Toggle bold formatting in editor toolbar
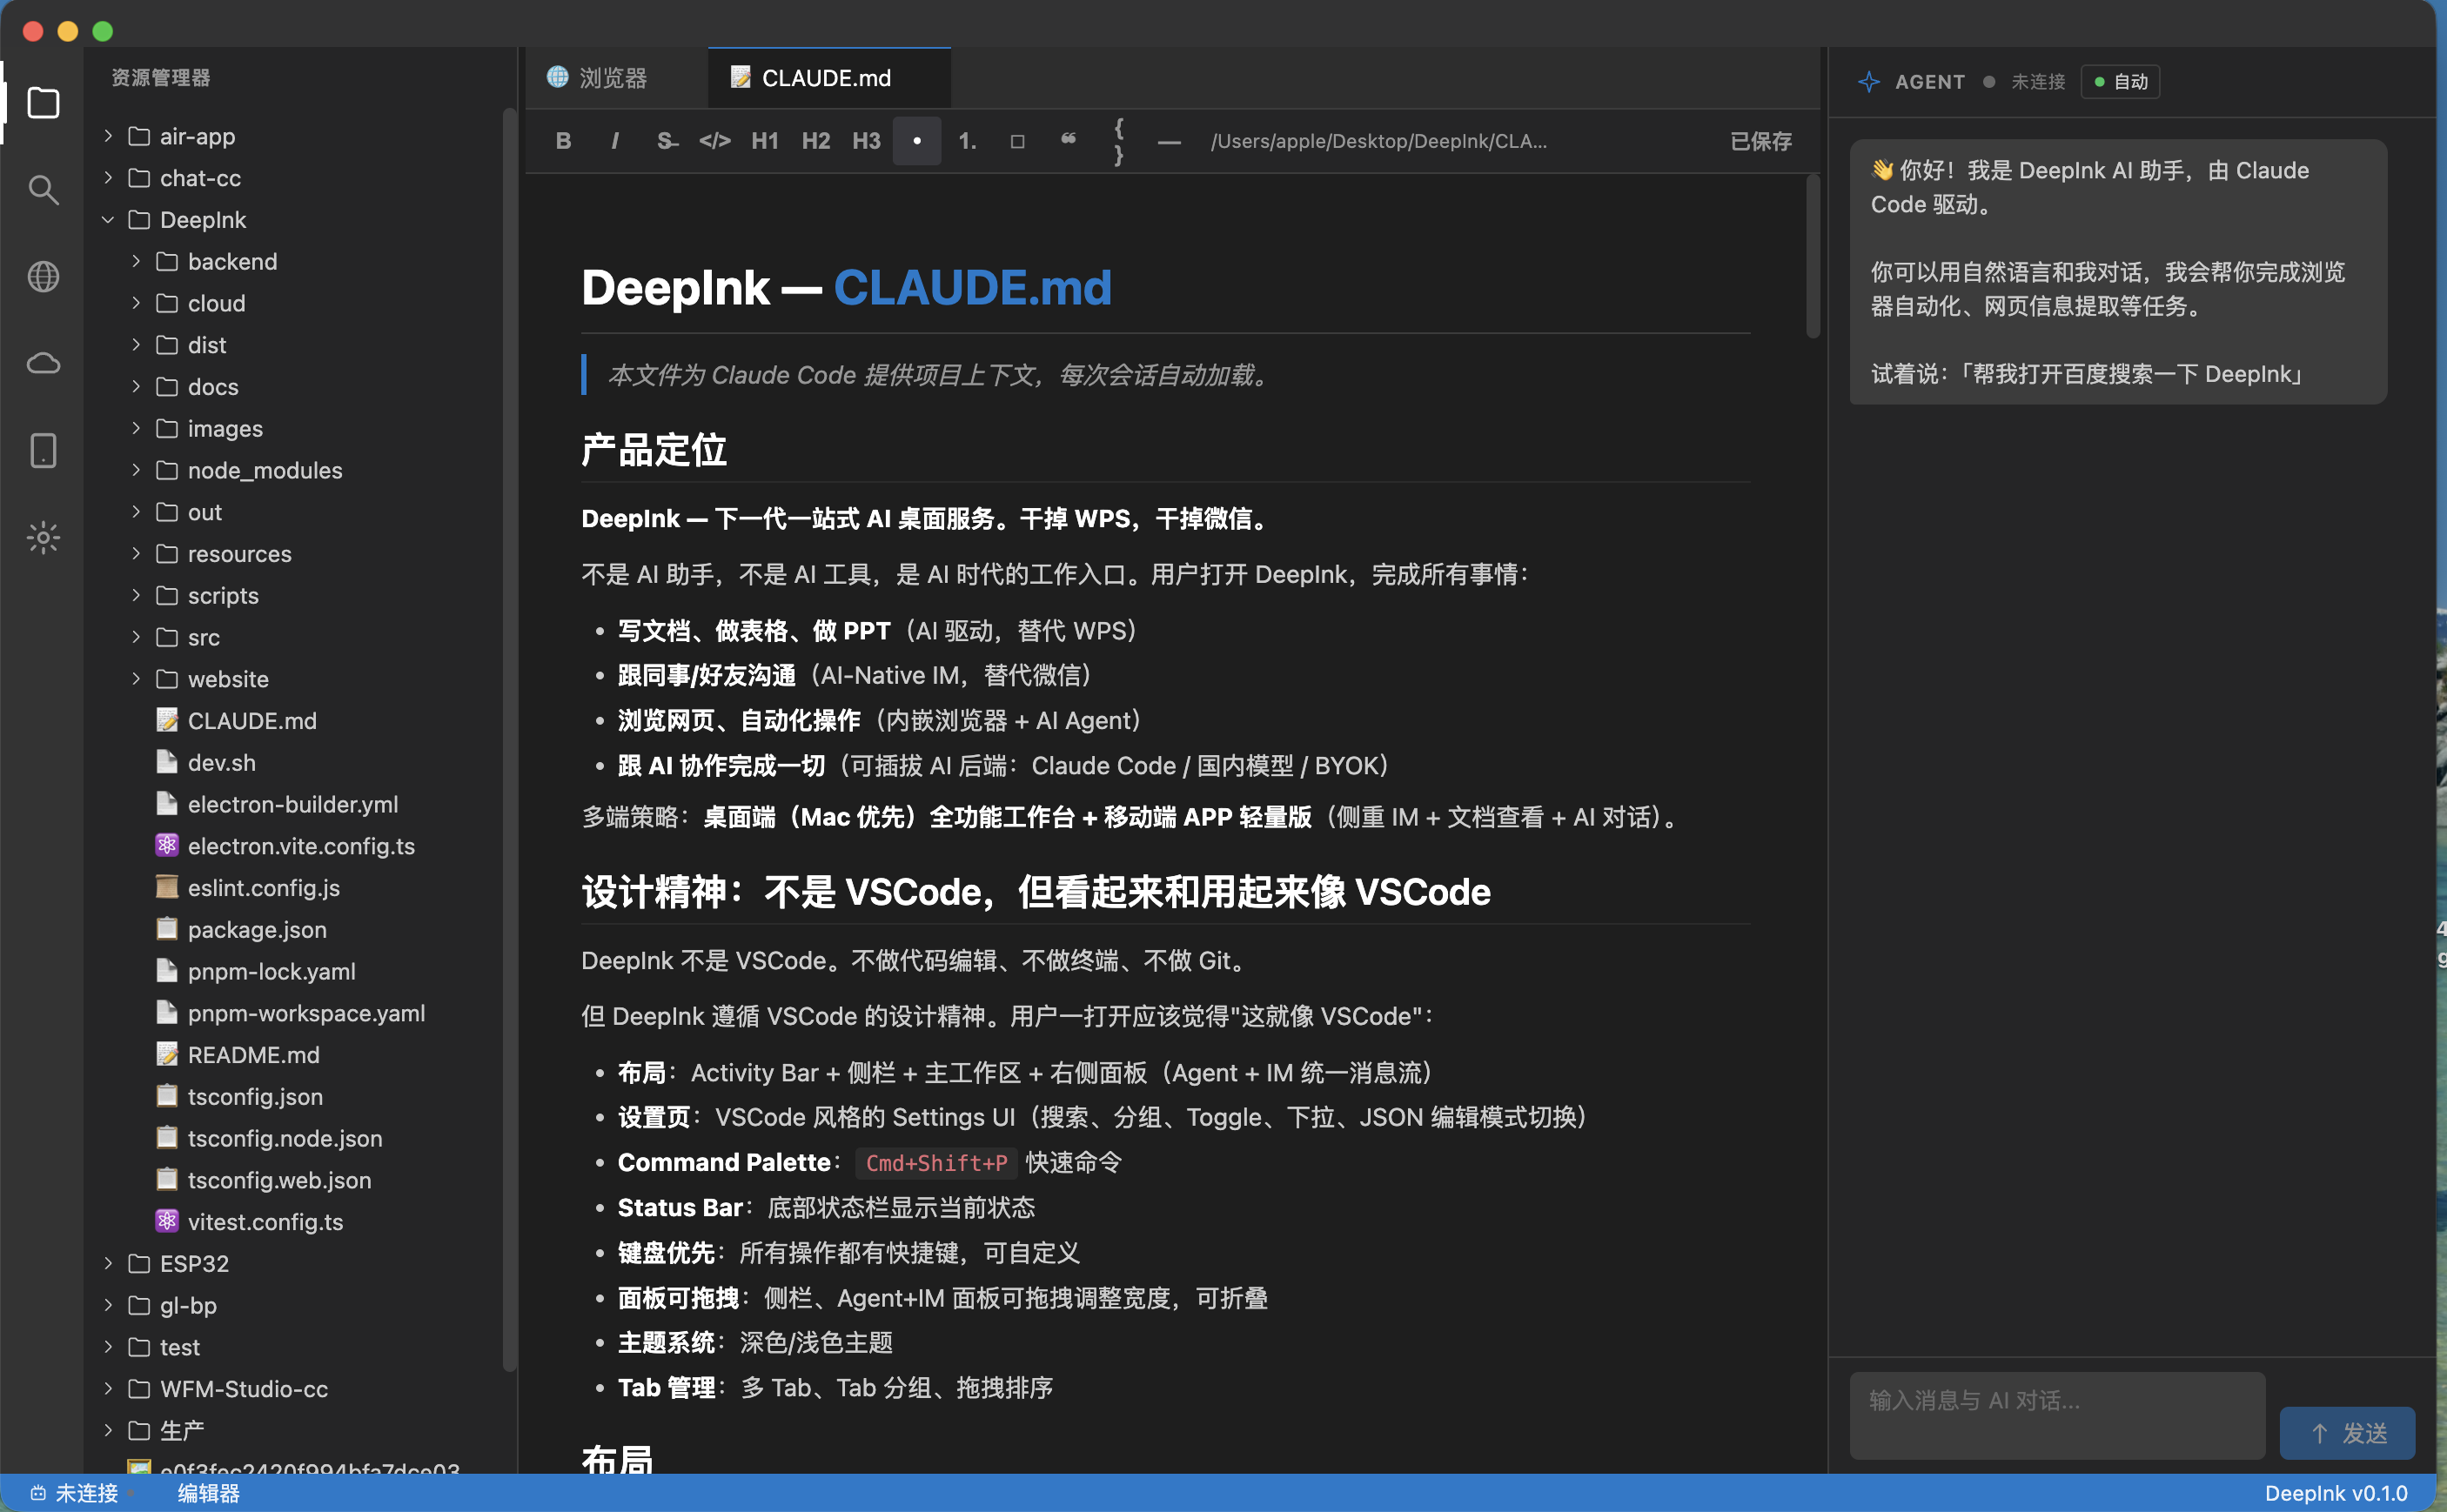 click(563, 141)
